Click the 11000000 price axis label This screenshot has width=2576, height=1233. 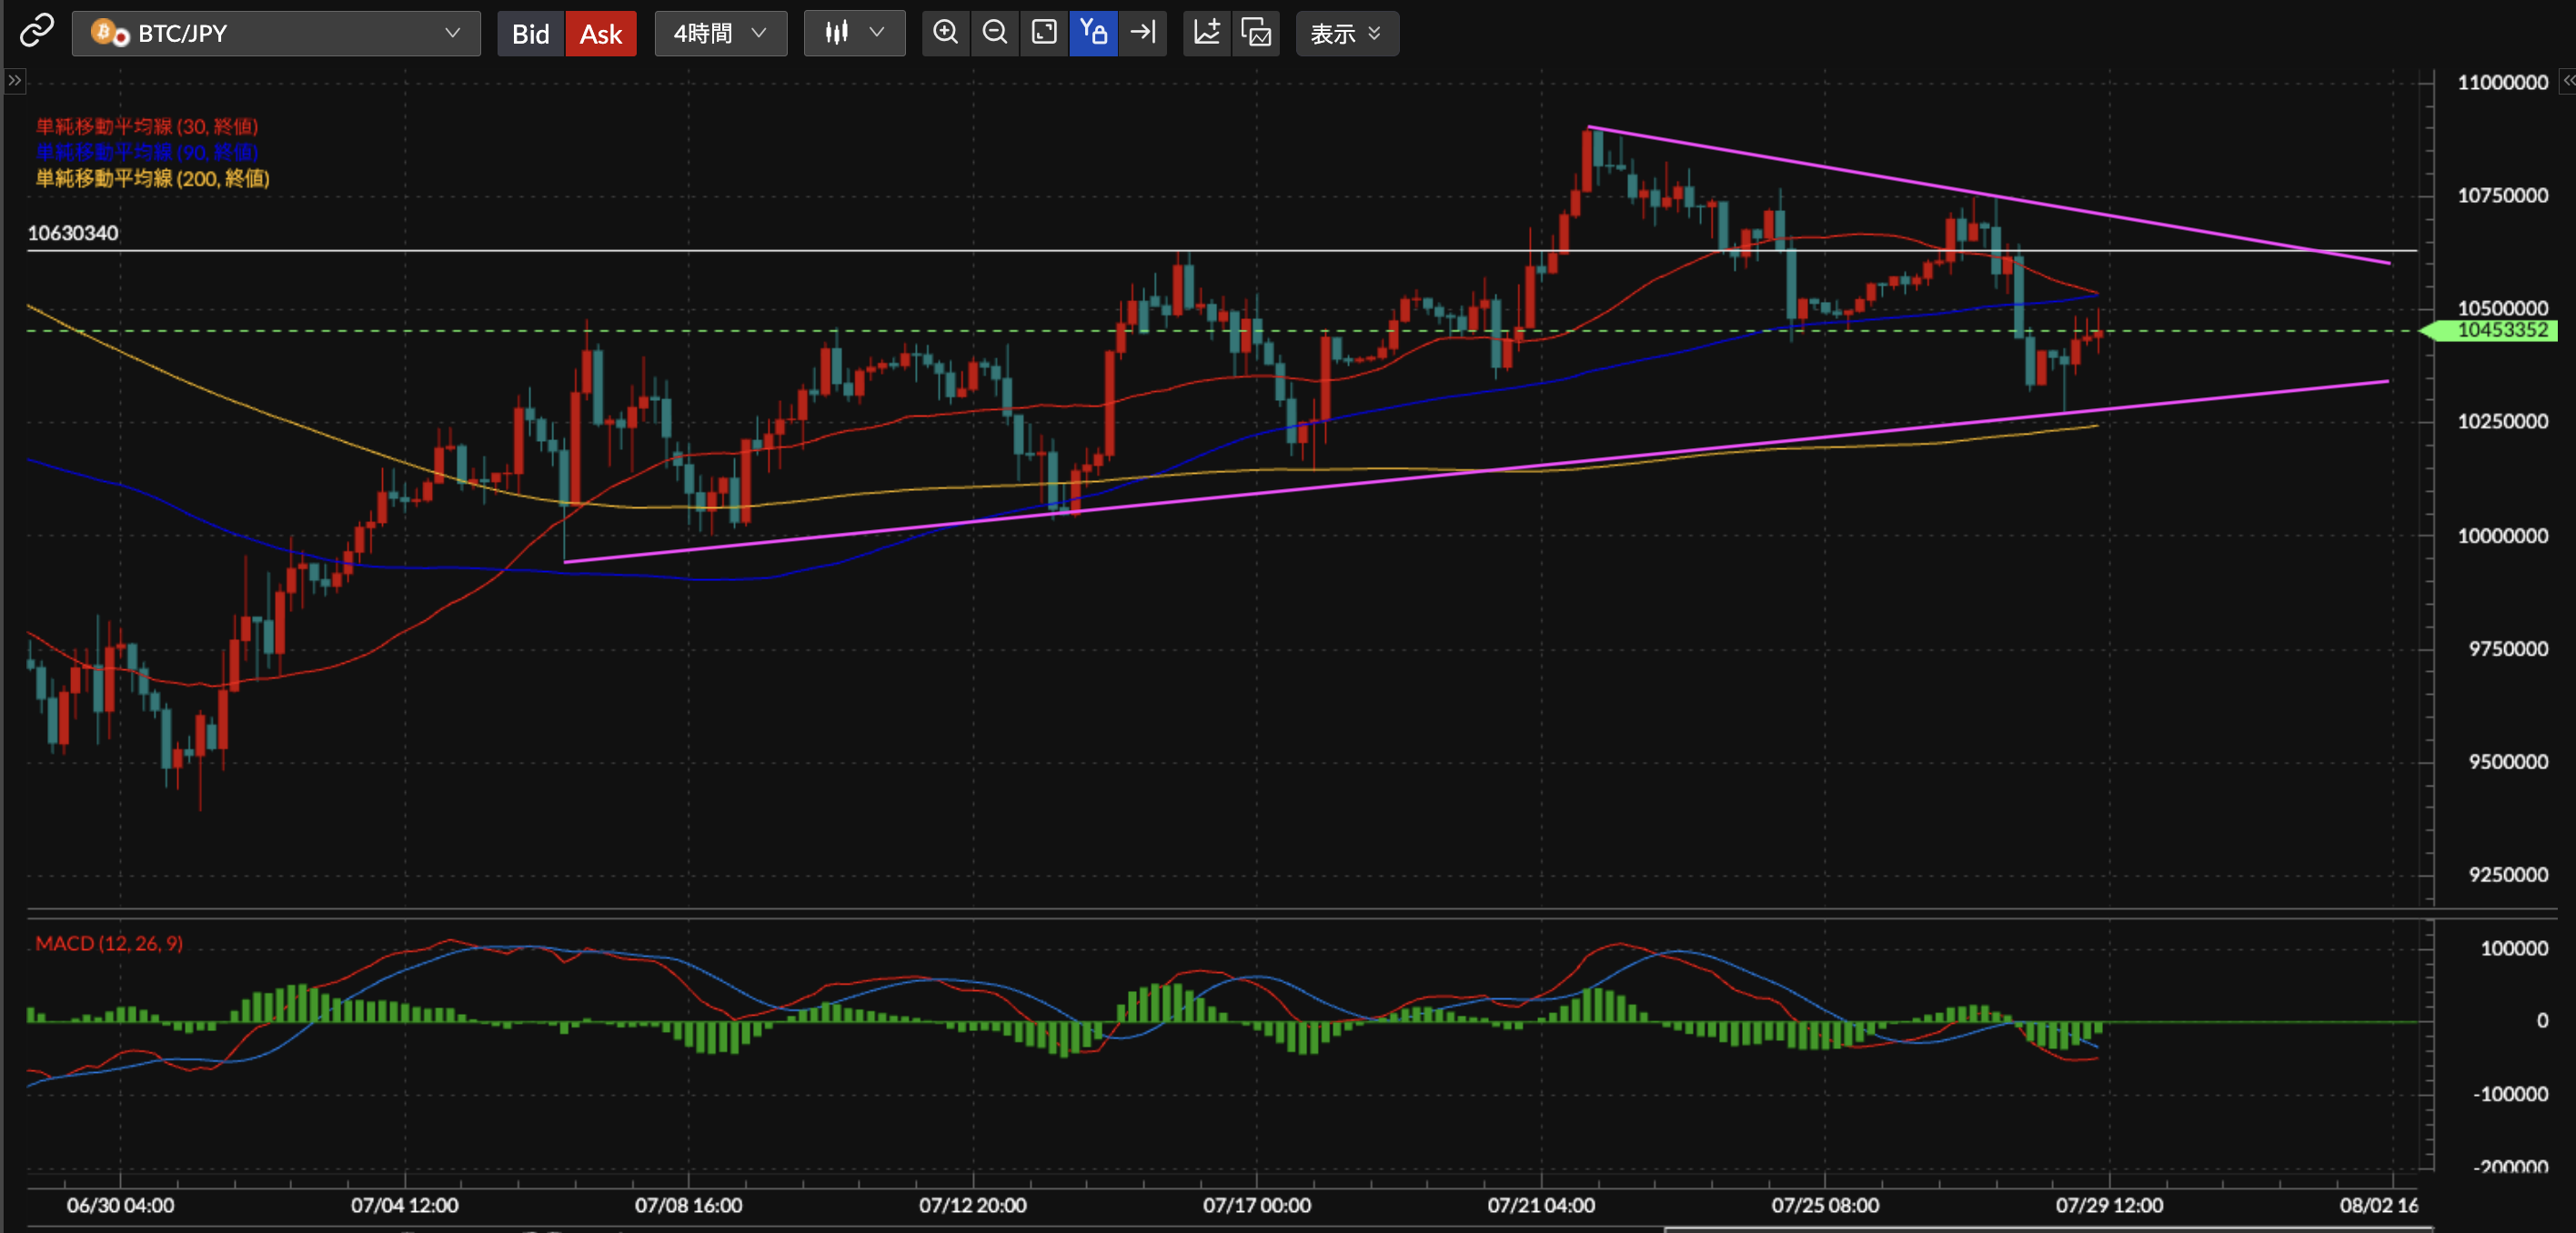pos(2502,83)
